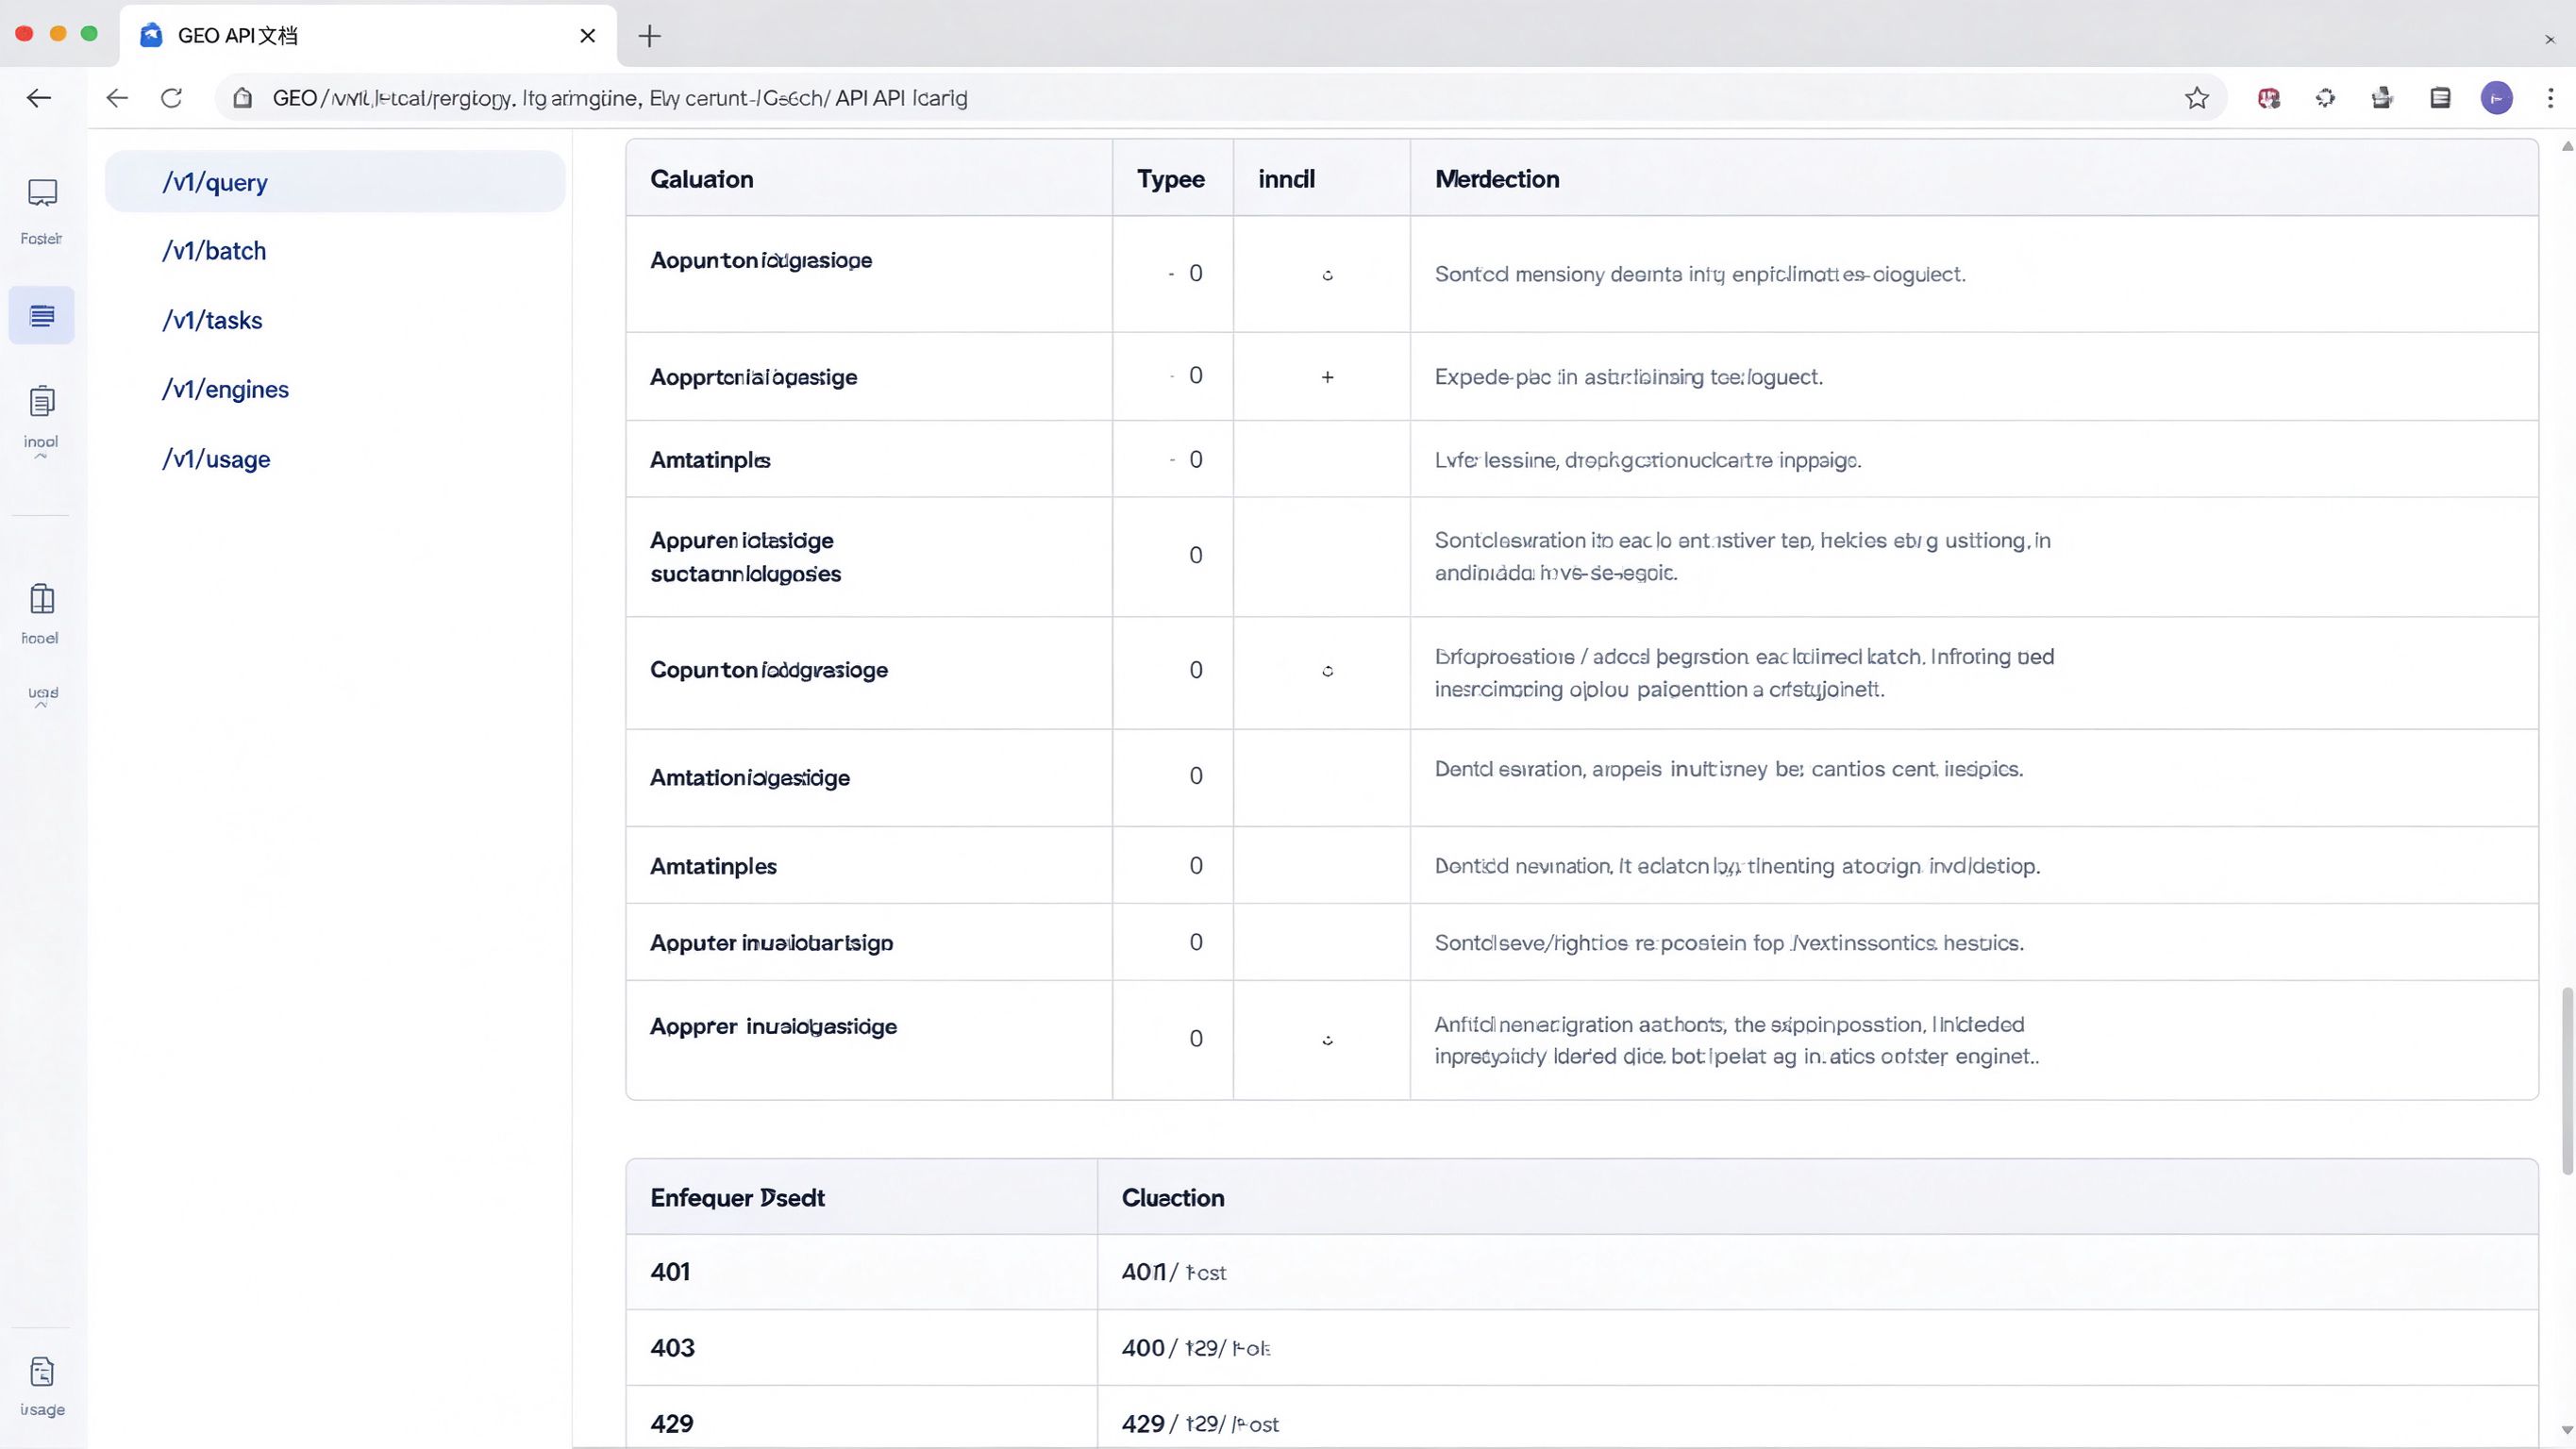Click the page vertical scrollbar thumb

2567,1080
